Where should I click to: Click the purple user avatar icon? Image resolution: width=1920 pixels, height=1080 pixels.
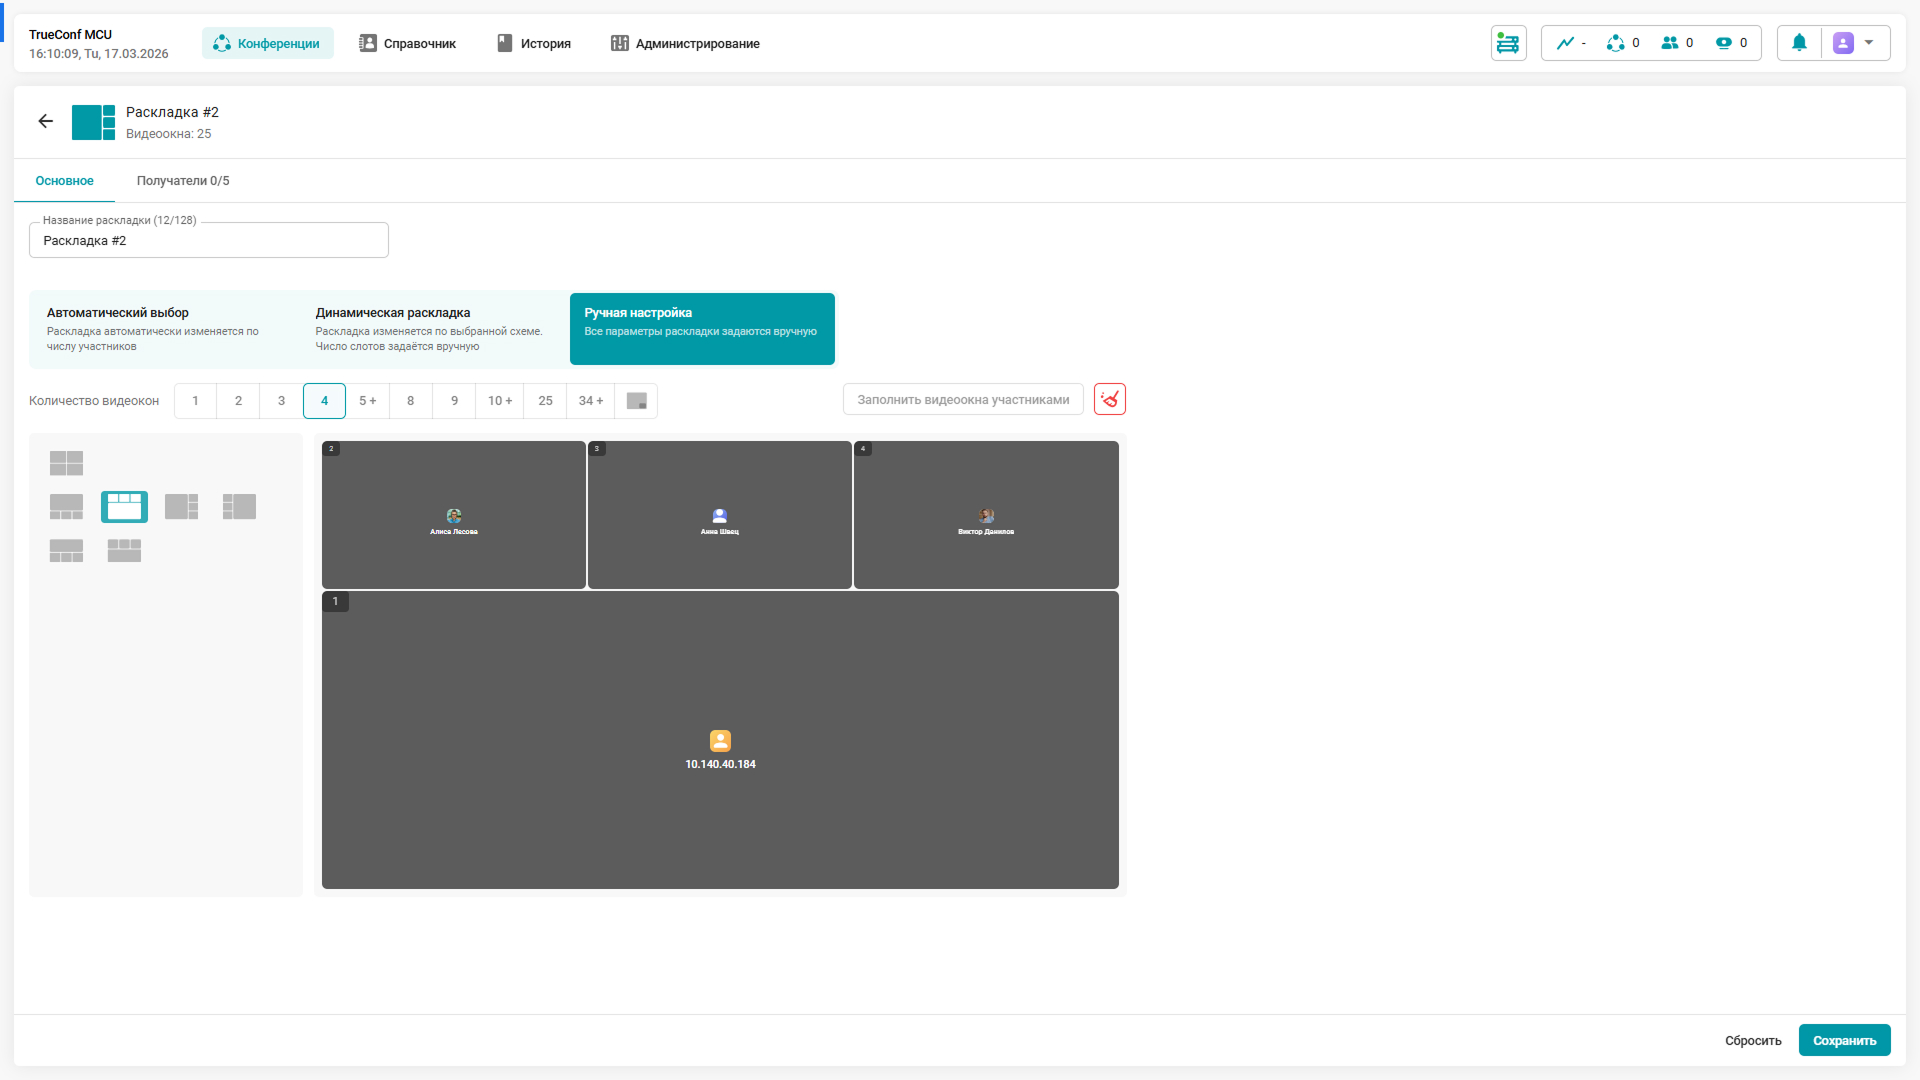[1843, 43]
